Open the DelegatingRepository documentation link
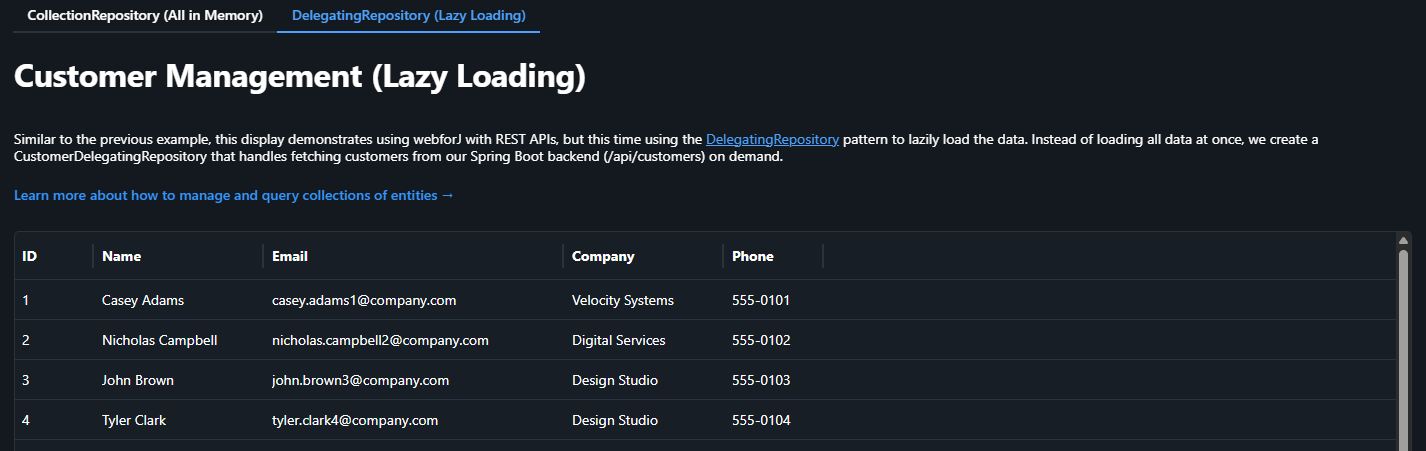This screenshot has height=451, width=1426. pyautogui.click(x=772, y=140)
